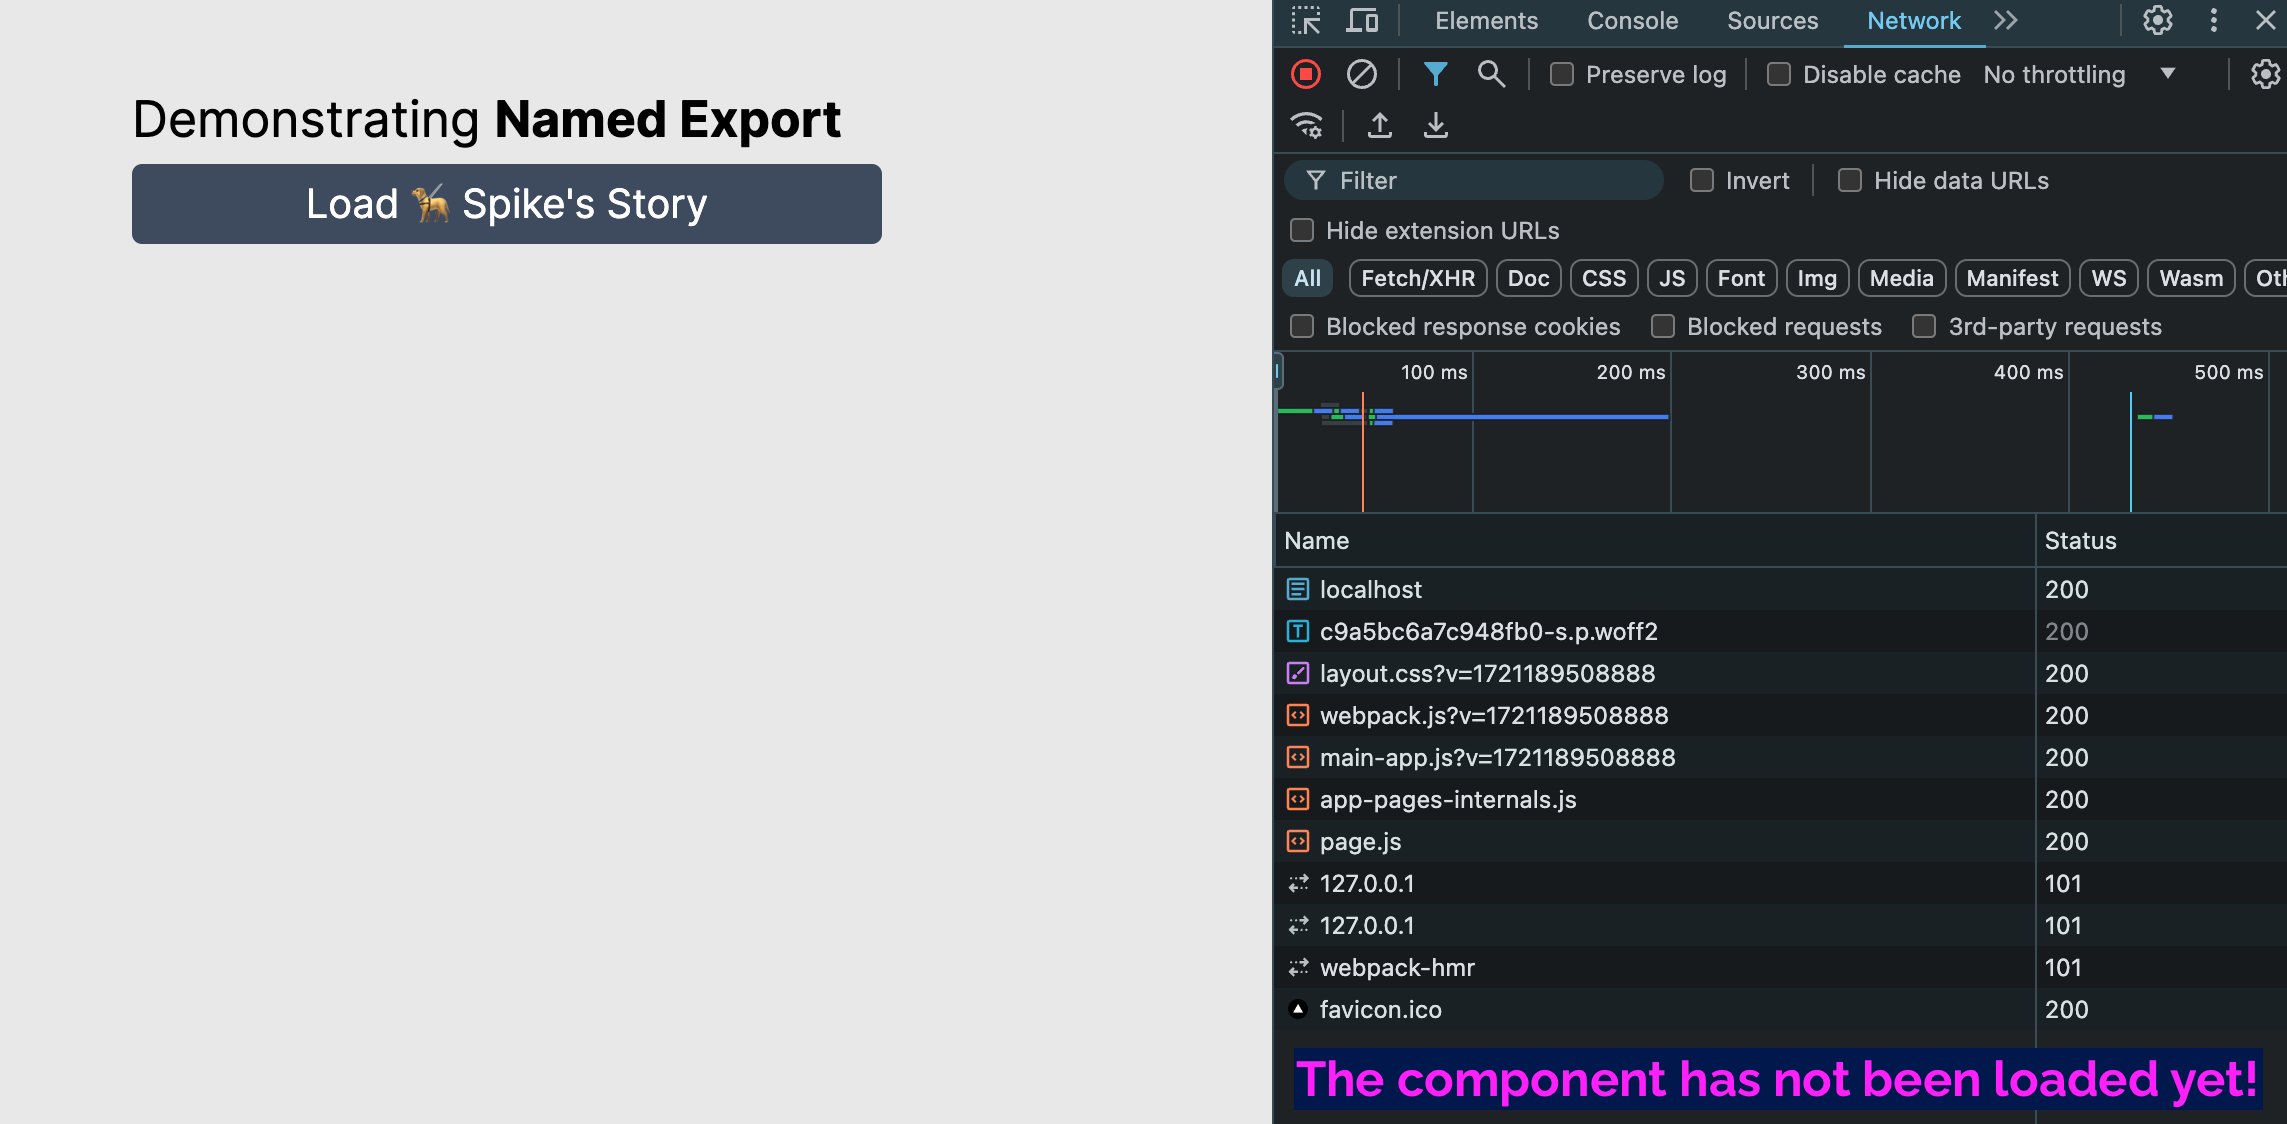2287x1124 pixels.
Task: Click the export HAR download icon
Action: click(x=1434, y=128)
